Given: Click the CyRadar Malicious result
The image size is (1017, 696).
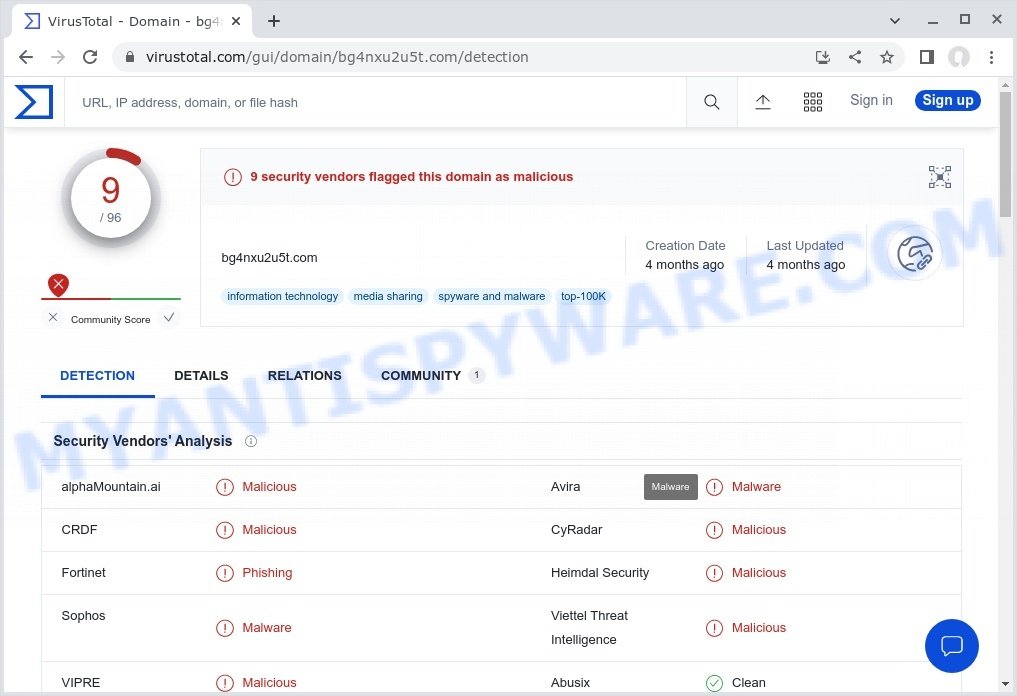Looking at the screenshot, I should (x=758, y=530).
